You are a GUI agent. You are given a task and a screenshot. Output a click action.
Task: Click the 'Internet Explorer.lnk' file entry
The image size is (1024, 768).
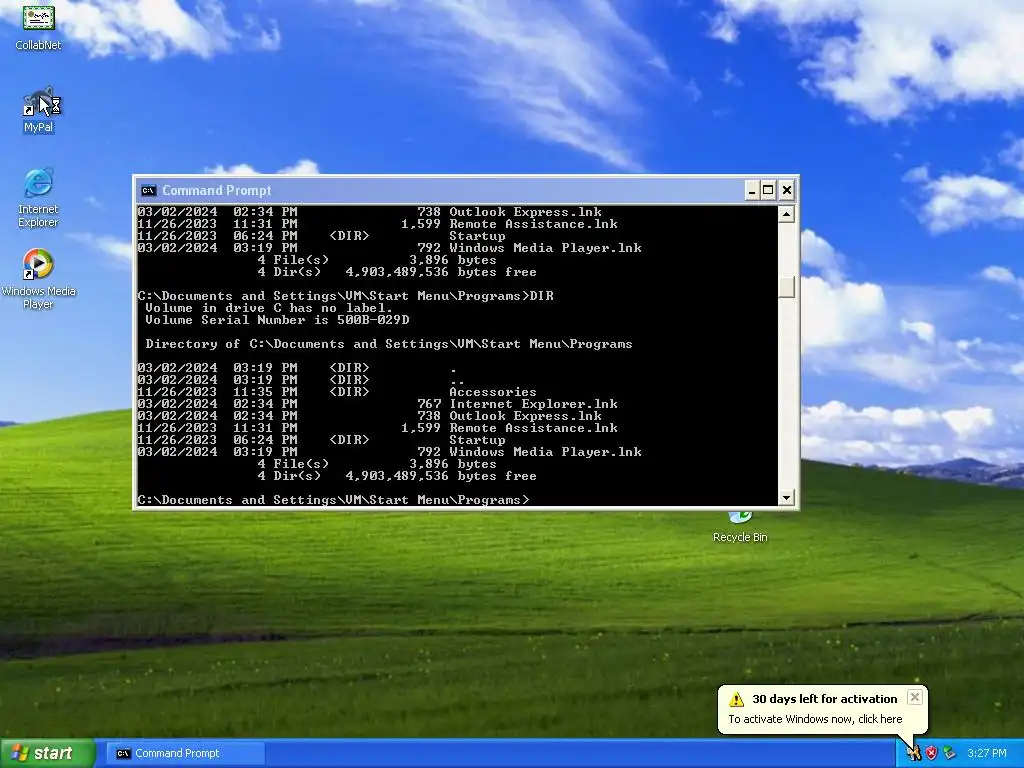[377, 404]
